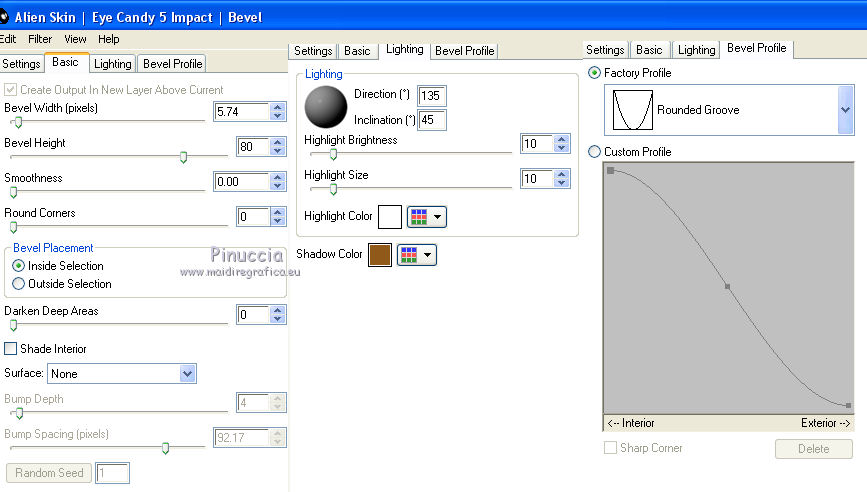Click the Highlight Size slider handle
Viewport: 867px width, 492px height.
[333, 190]
